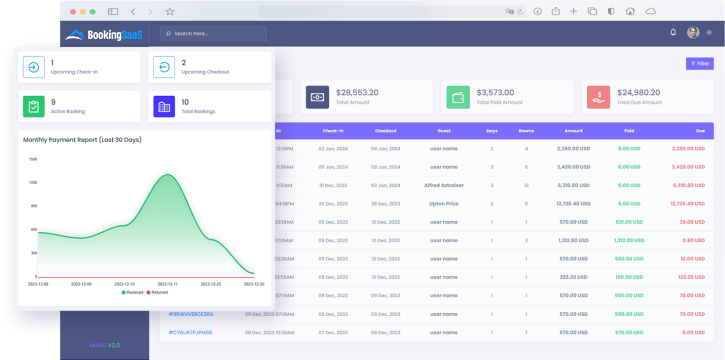This screenshot has height=360, width=725.
Task: Click the Total Paid Amount wallet icon
Action: 458,97
